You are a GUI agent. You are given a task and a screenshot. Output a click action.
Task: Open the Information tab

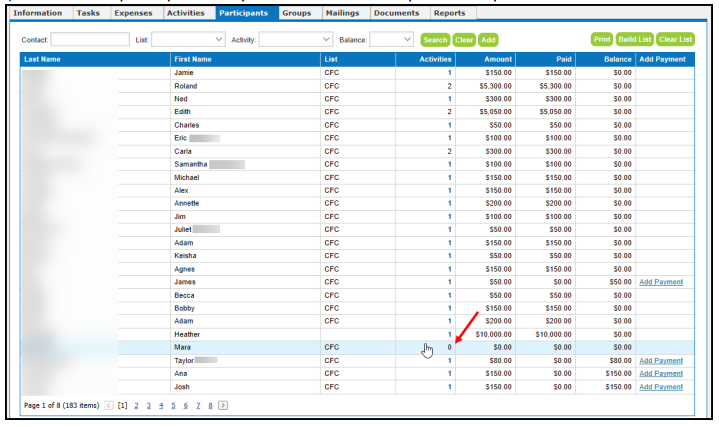click(38, 13)
